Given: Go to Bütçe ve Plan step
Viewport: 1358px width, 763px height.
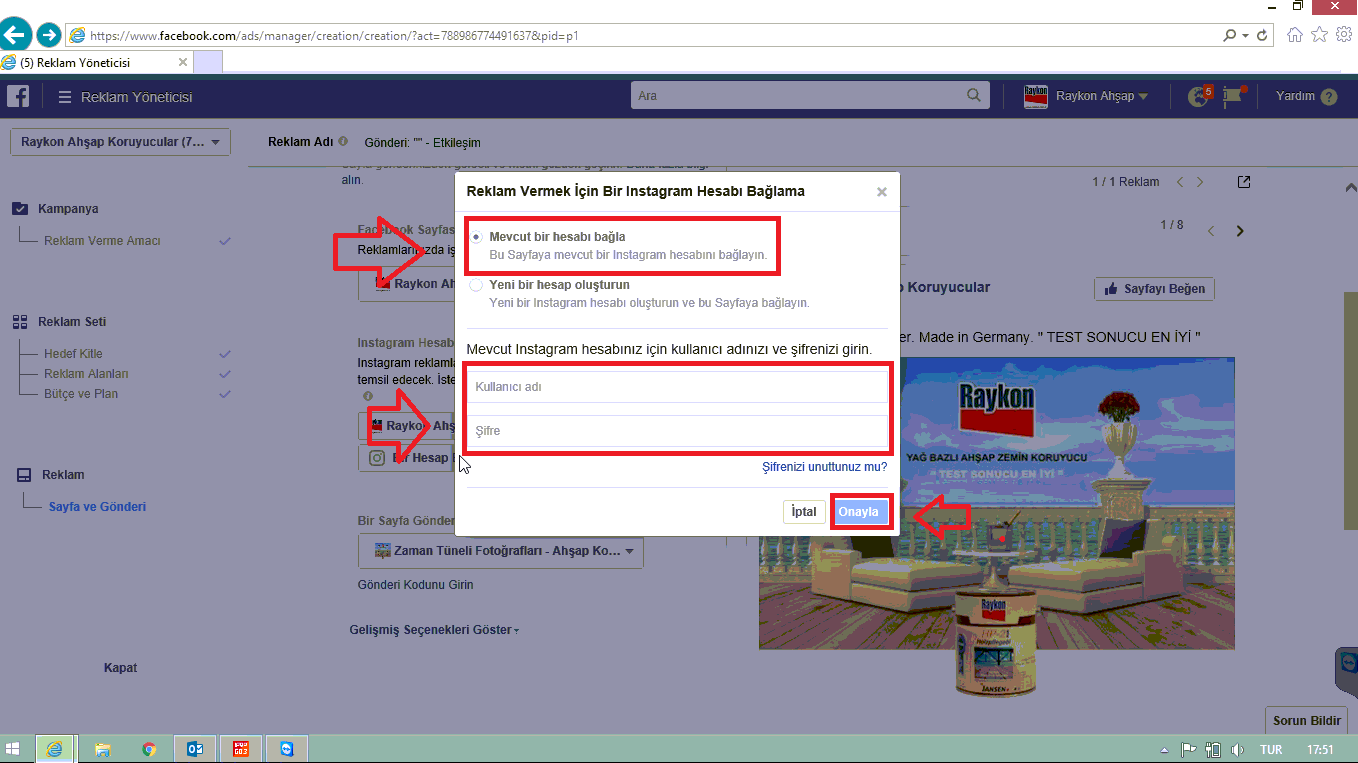Looking at the screenshot, I should [81, 394].
